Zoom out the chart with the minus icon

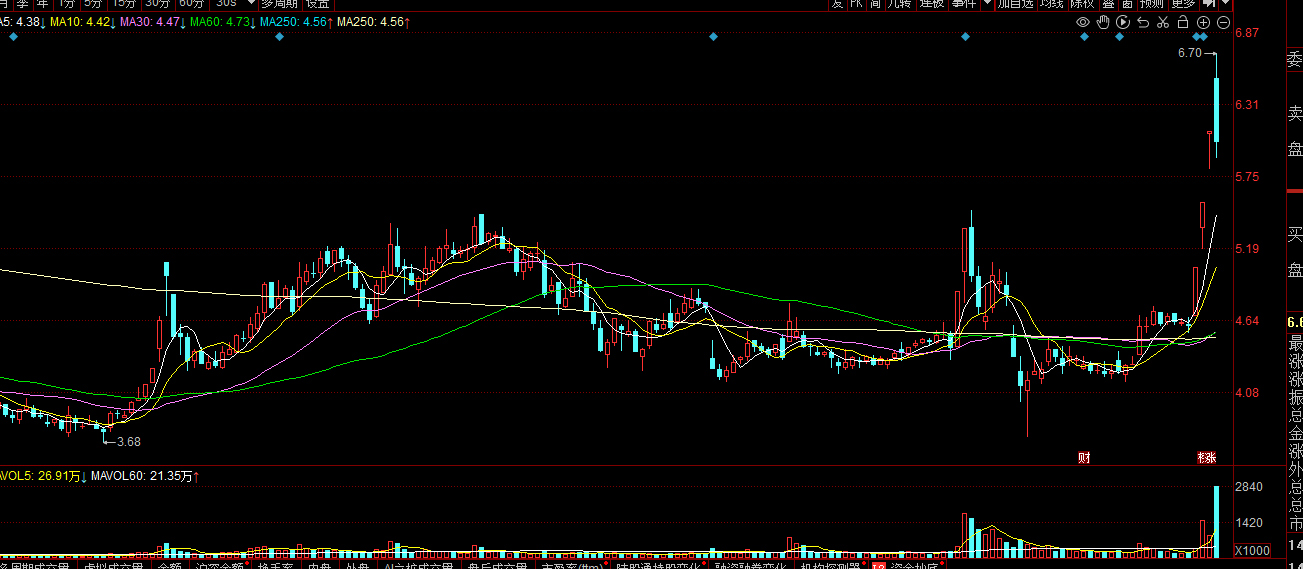(1223, 22)
